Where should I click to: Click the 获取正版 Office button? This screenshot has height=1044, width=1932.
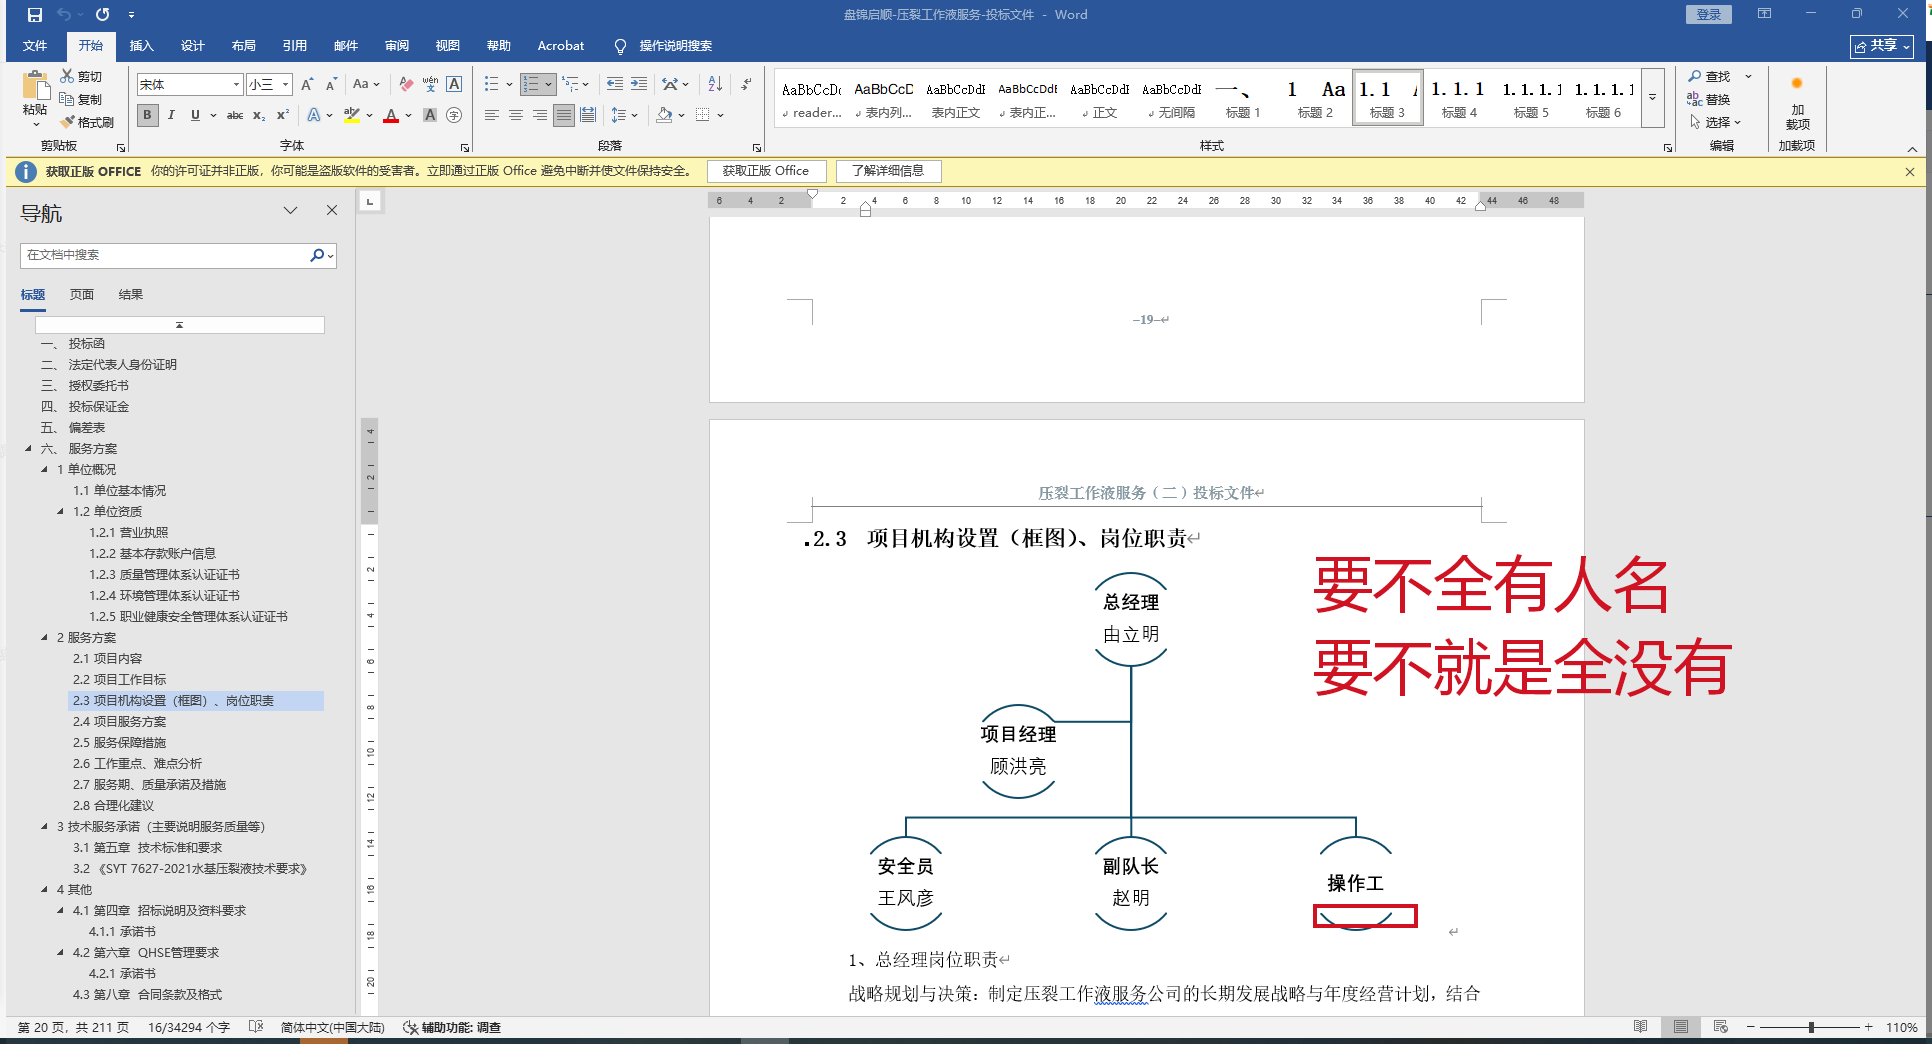click(766, 171)
